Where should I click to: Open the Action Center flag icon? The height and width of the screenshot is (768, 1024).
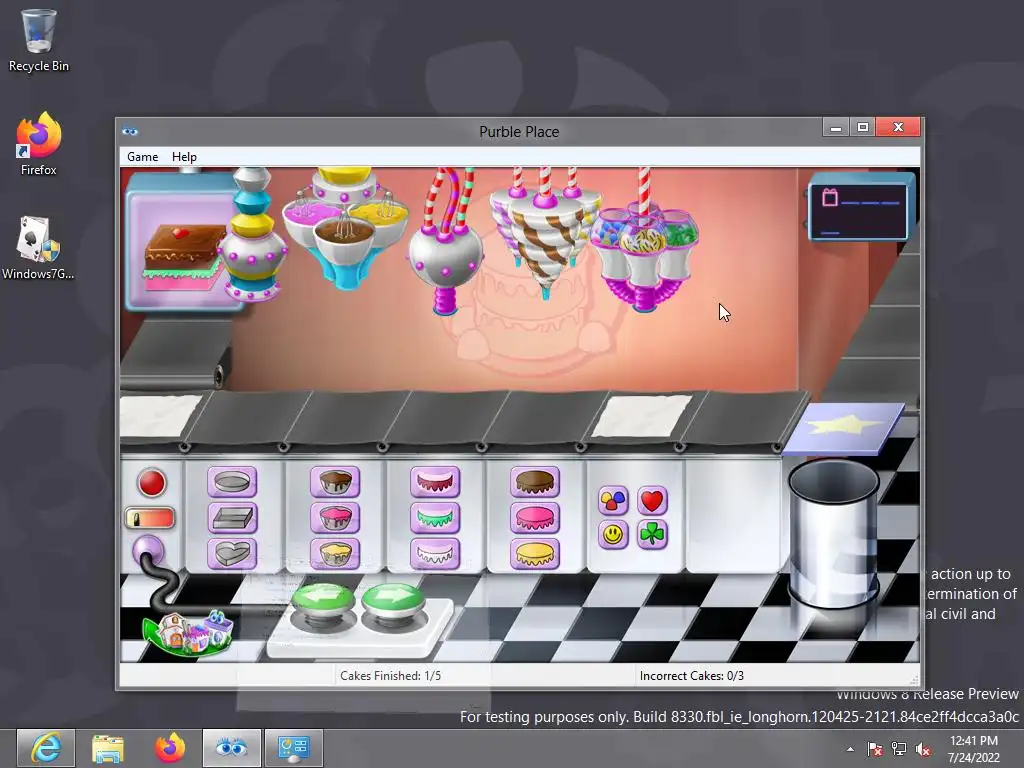coord(874,749)
